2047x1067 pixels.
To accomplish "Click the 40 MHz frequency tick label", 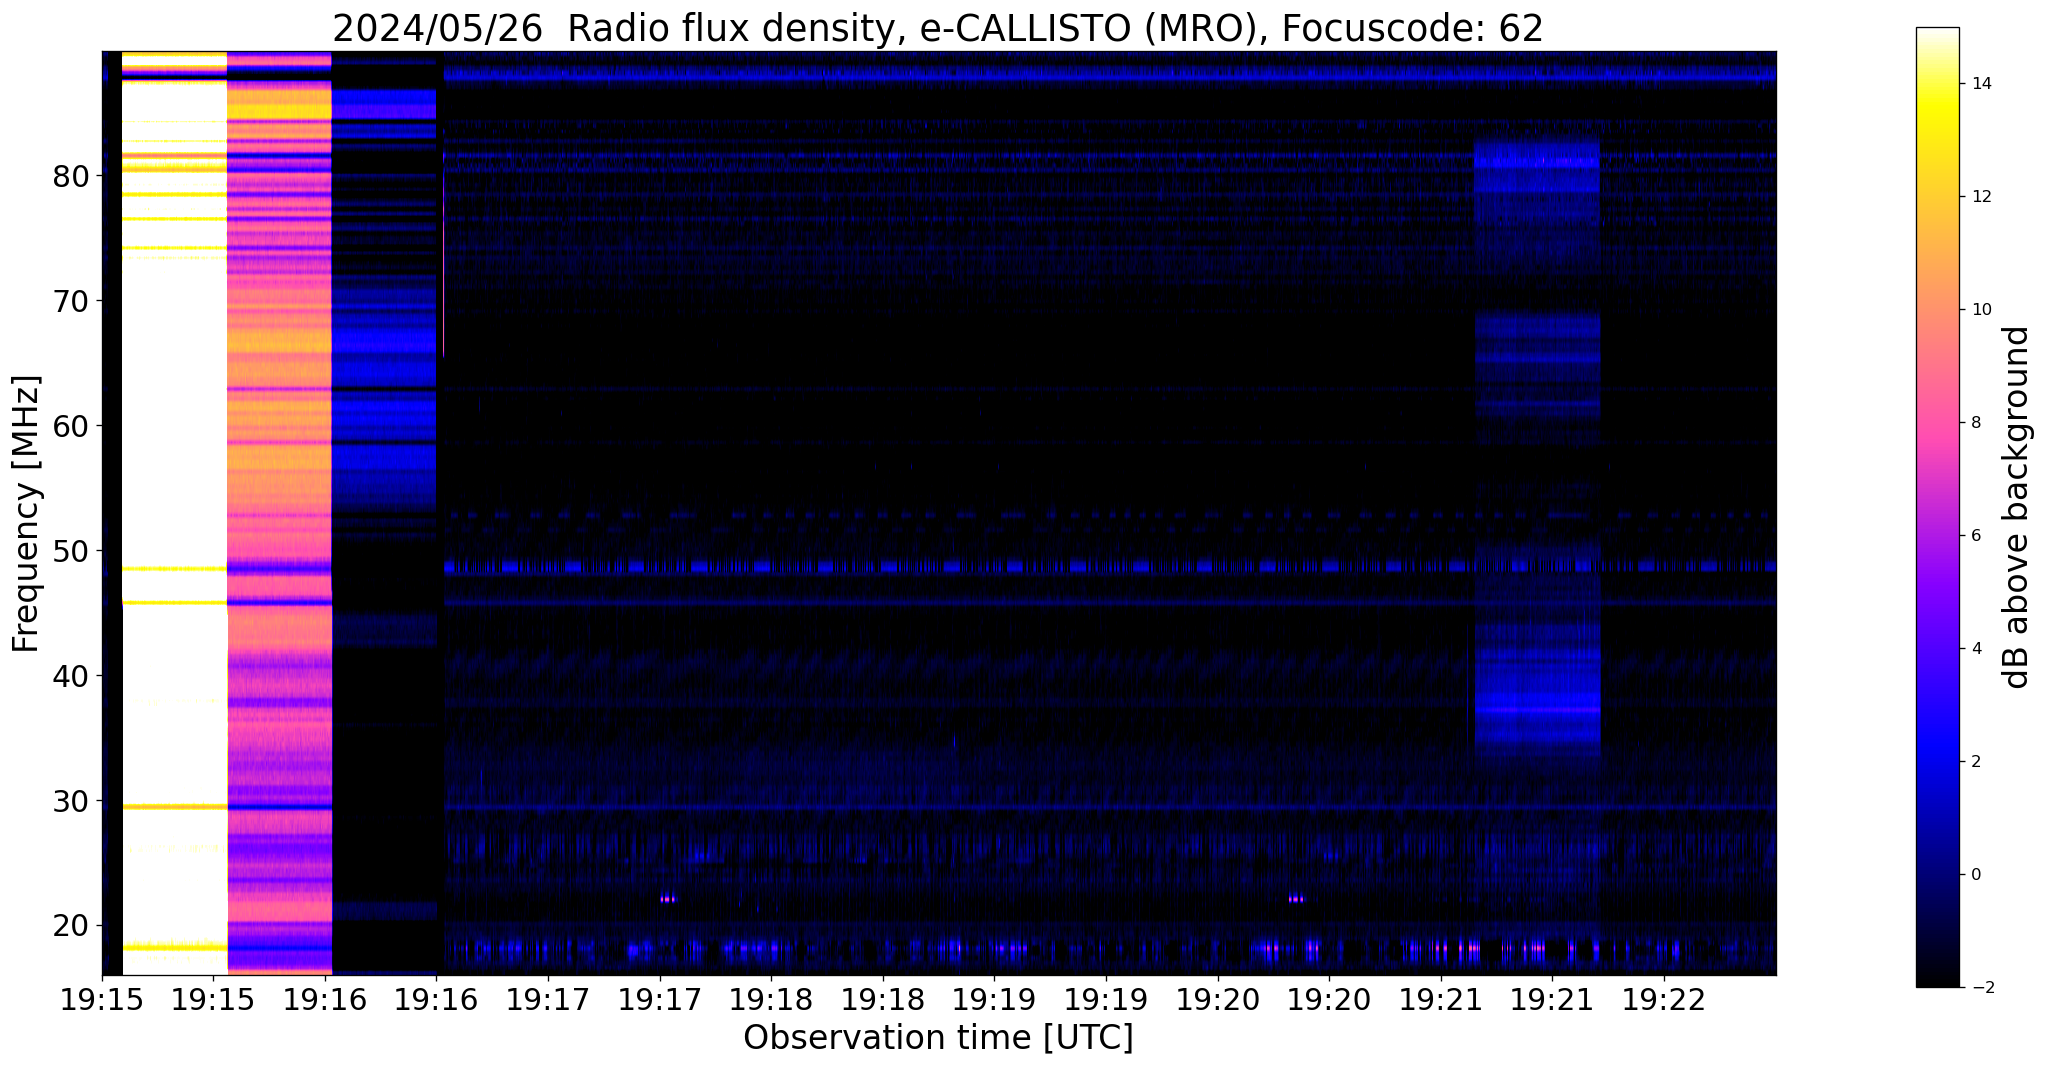I will (x=71, y=676).
